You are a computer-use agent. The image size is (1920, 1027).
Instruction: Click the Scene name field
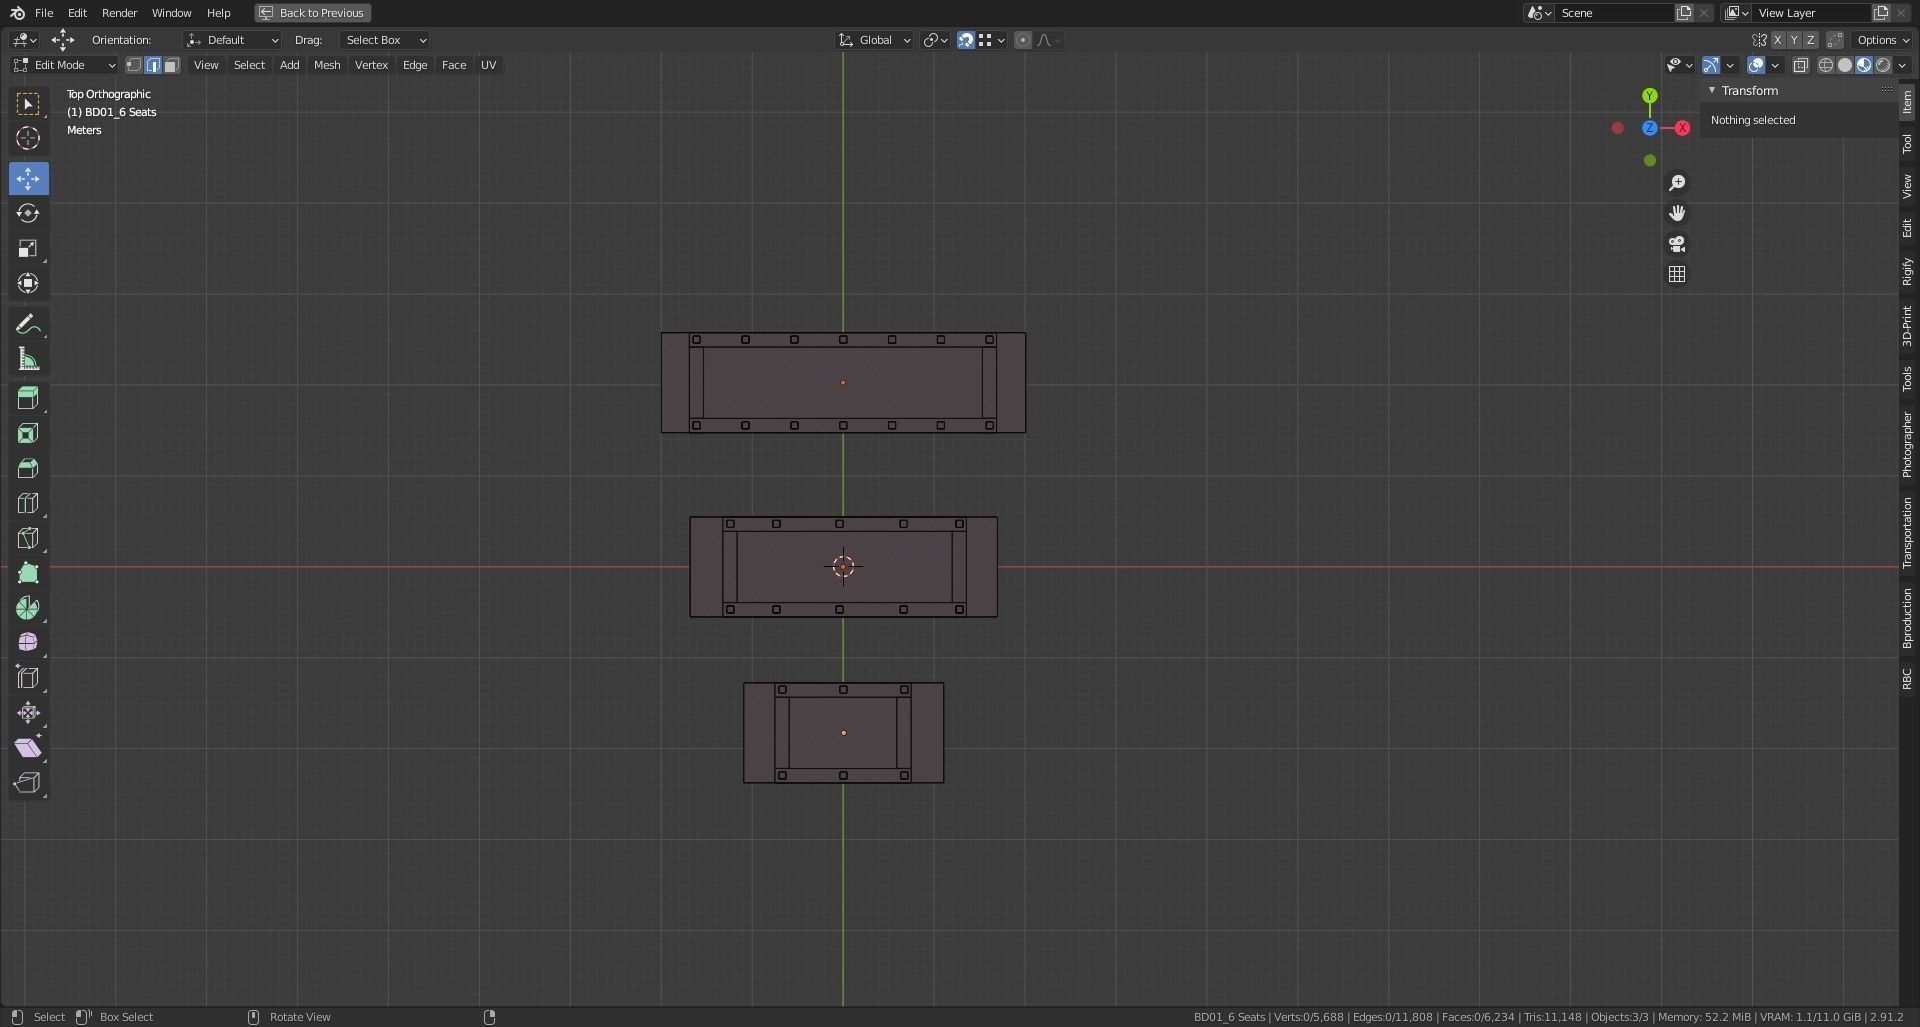click(1615, 13)
